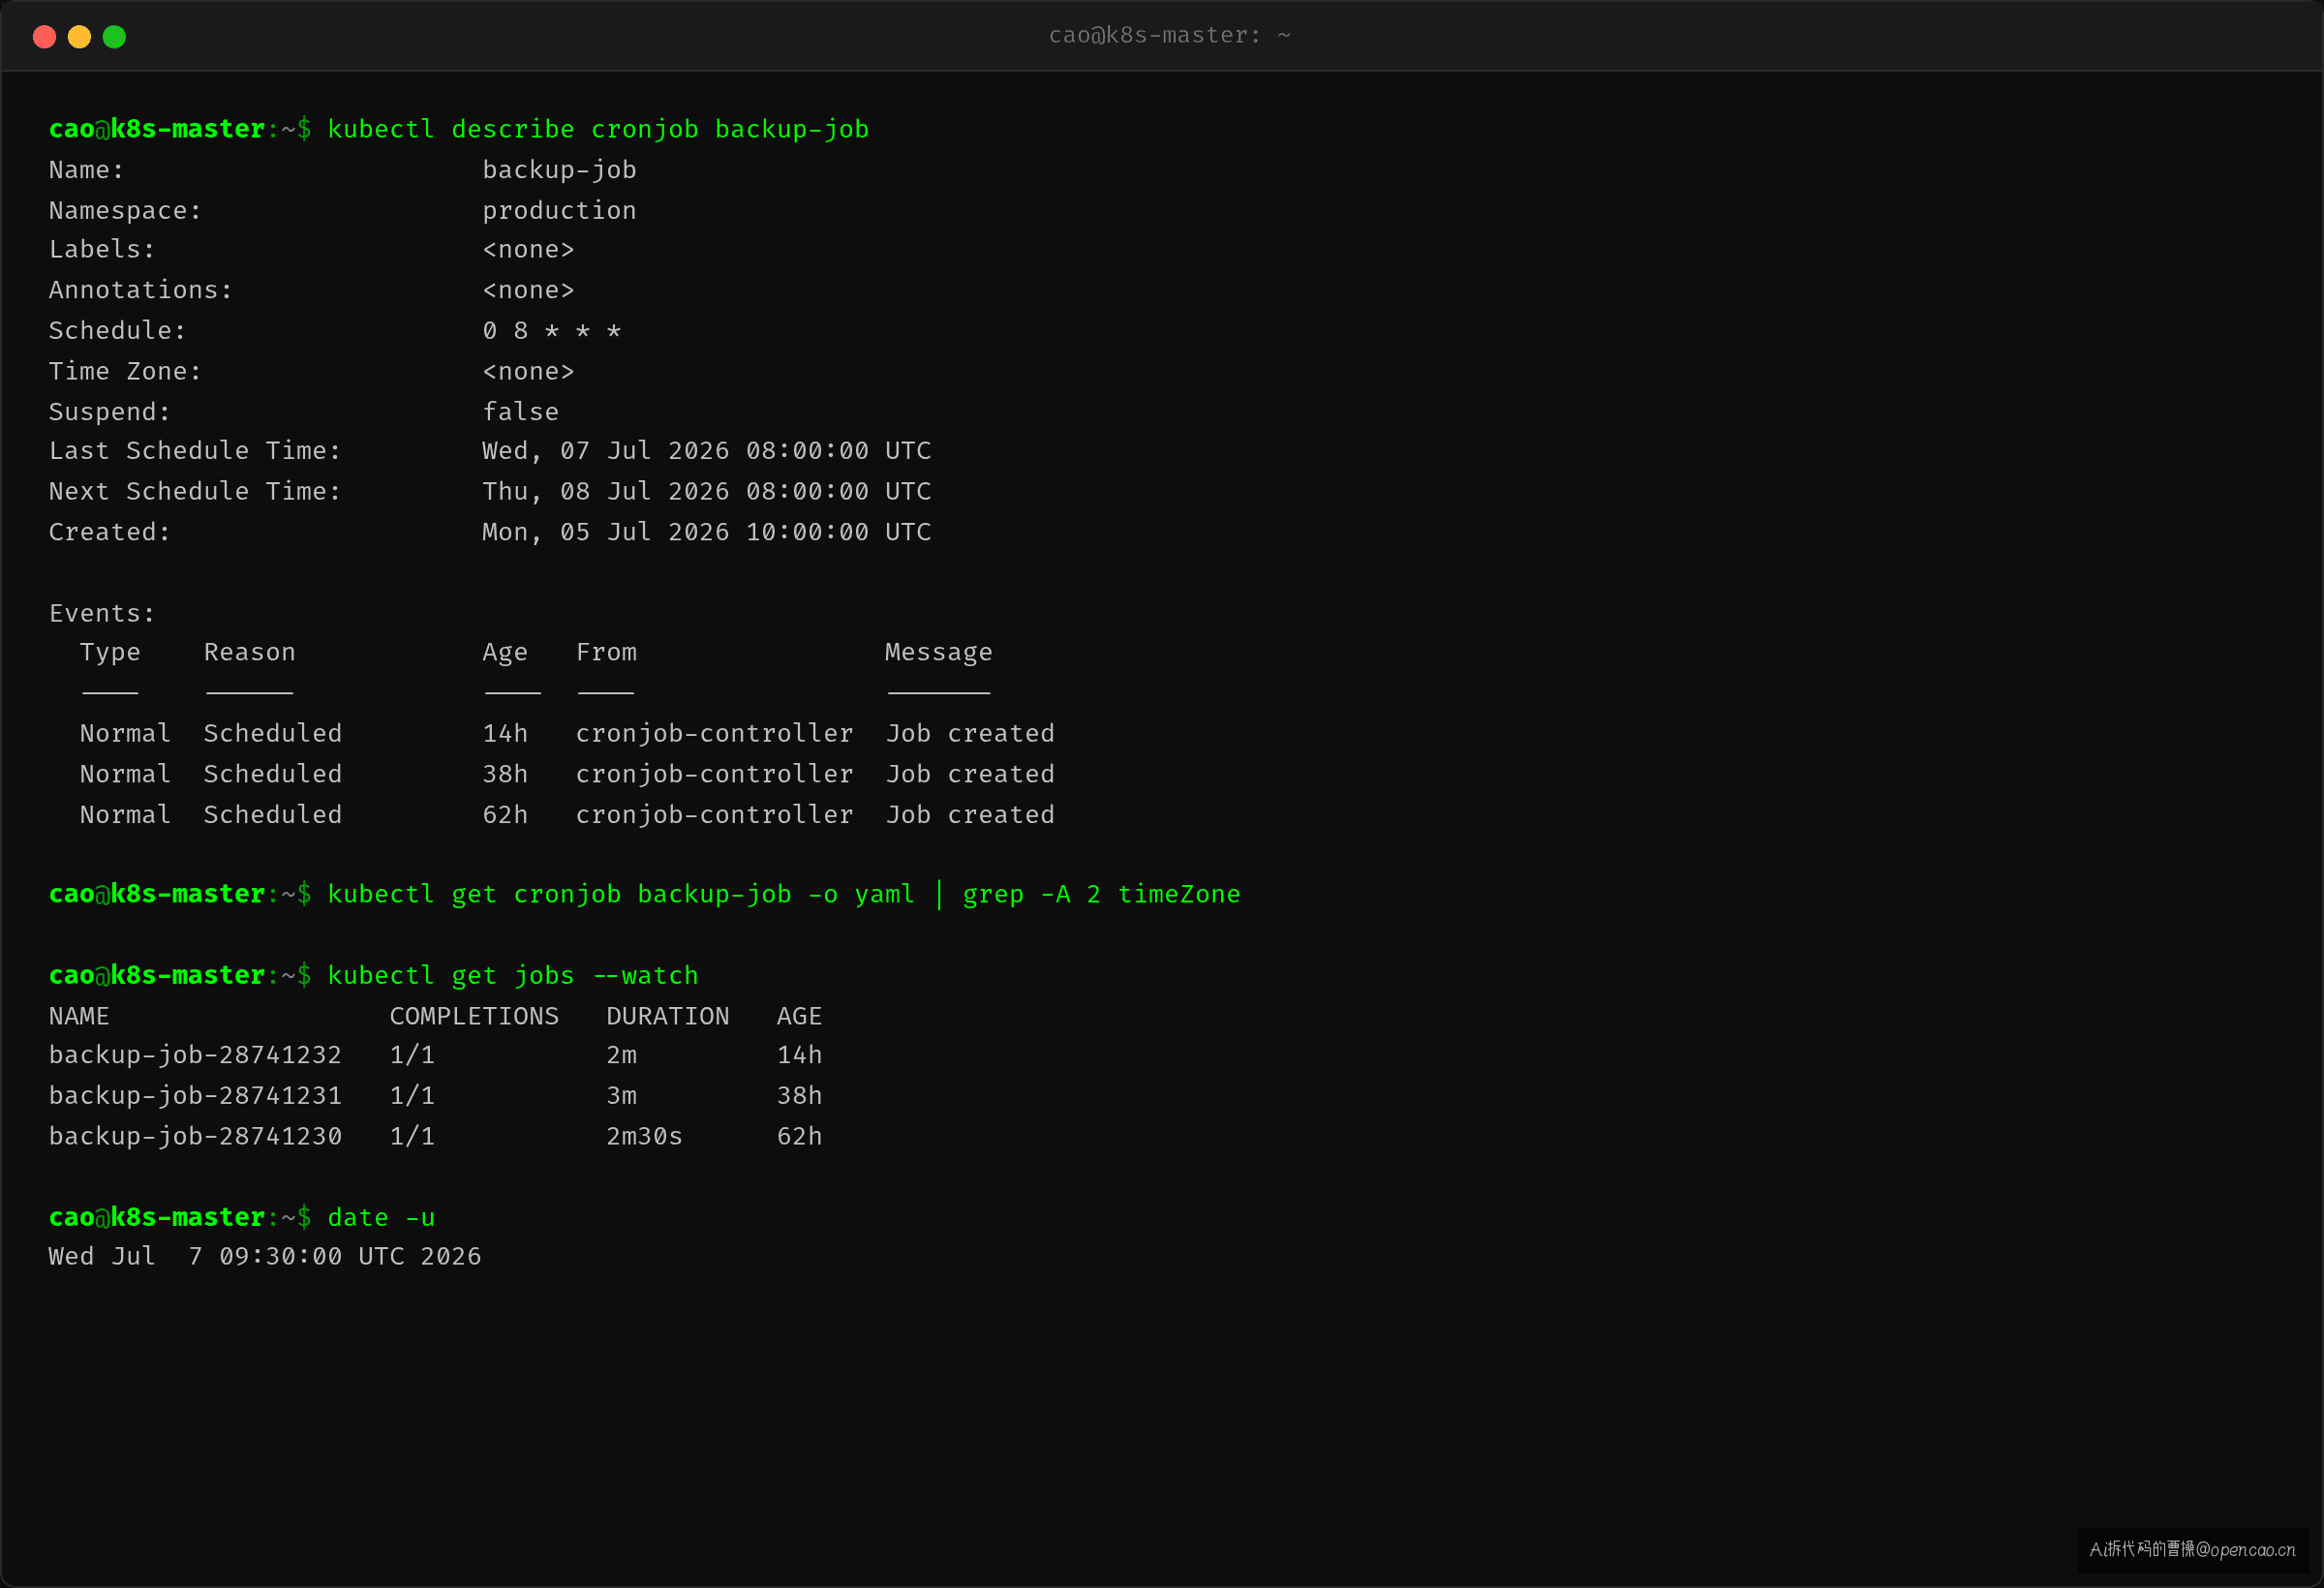Viewport: 2324px width, 1588px height.
Task: Click the yellow minimize window button
Action: point(79,37)
